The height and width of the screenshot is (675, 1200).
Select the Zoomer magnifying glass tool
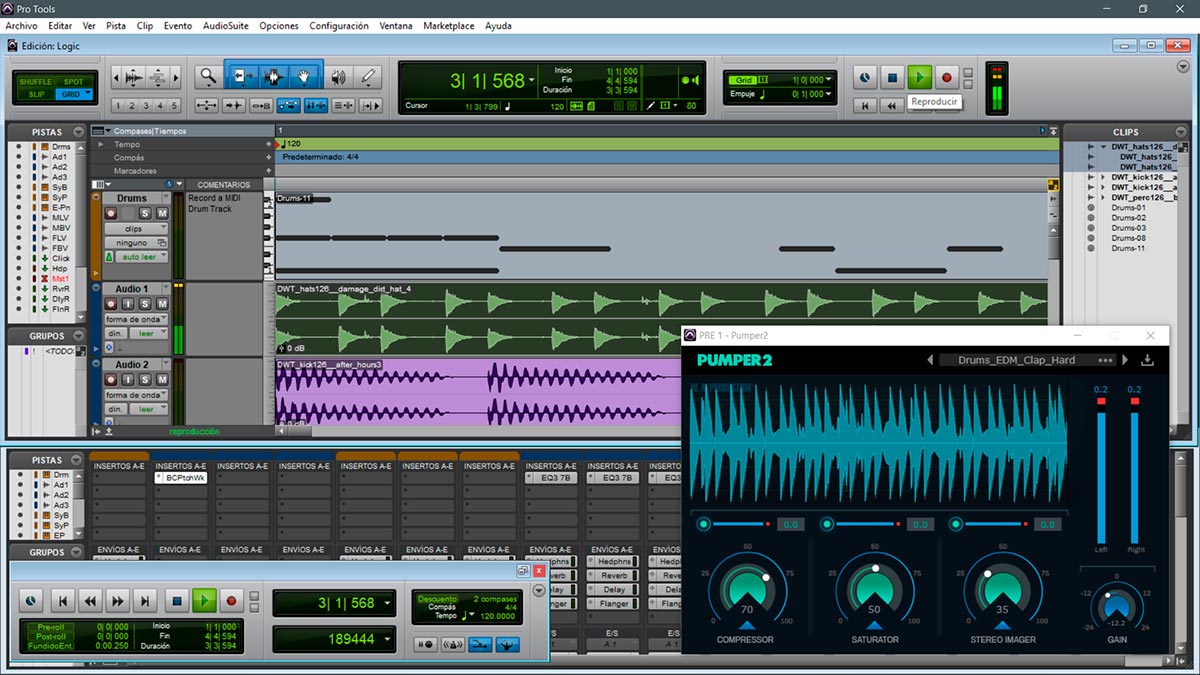point(208,76)
